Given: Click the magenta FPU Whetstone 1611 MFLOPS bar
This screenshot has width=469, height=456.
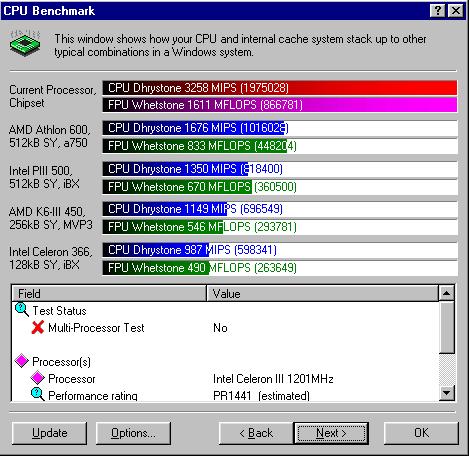Looking at the screenshot, I should pyautogui.click(x=280, y=105).
